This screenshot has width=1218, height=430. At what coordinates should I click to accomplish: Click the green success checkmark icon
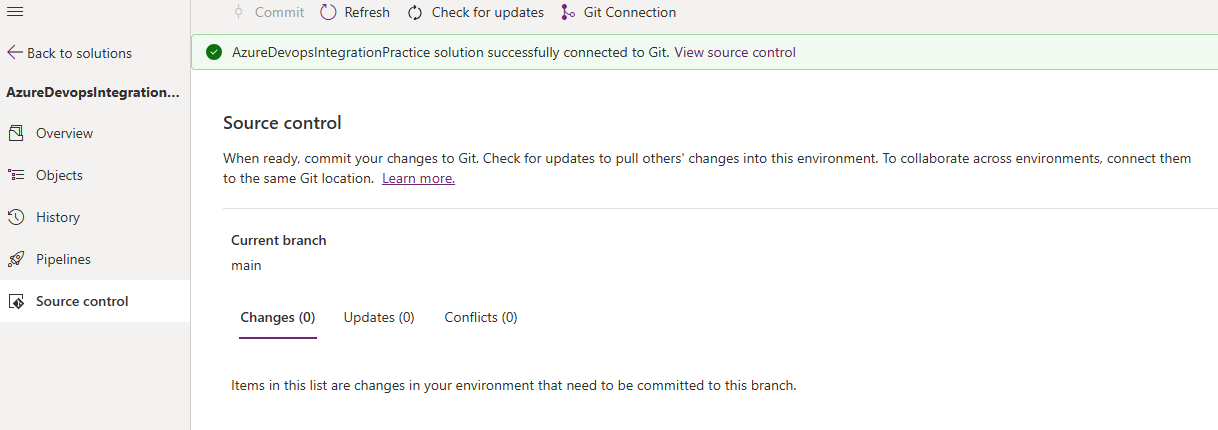[x=214, y=52]
